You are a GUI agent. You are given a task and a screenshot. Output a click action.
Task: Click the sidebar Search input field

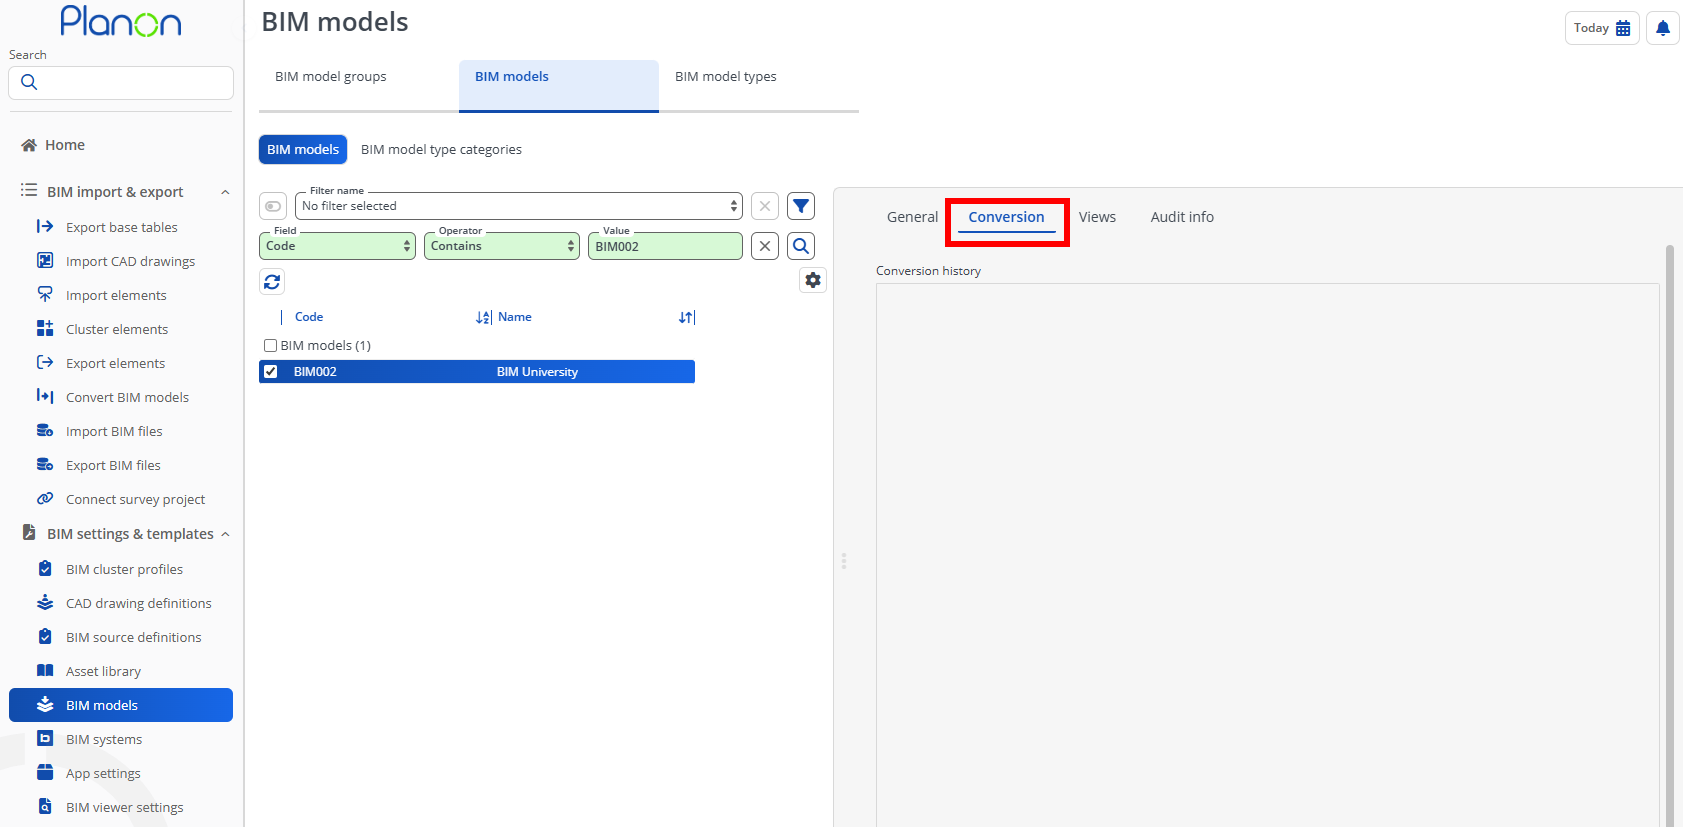click(x=121, y=83)
